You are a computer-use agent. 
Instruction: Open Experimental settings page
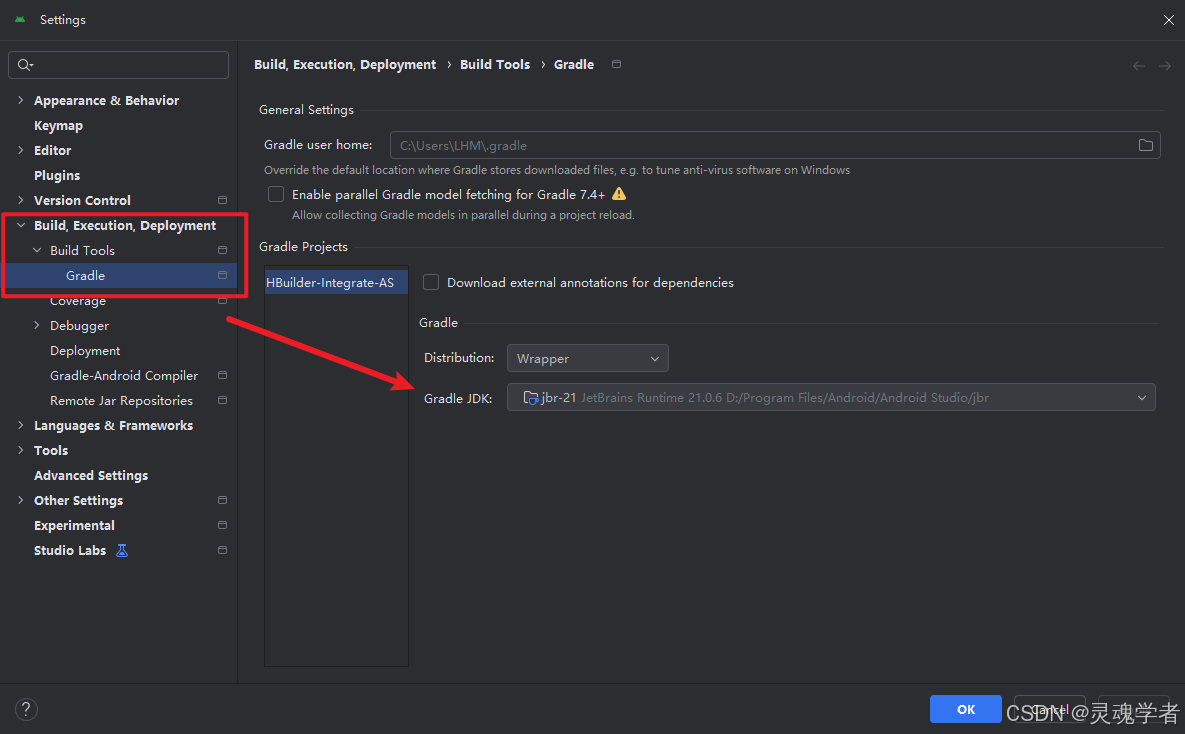coord(74,525)
